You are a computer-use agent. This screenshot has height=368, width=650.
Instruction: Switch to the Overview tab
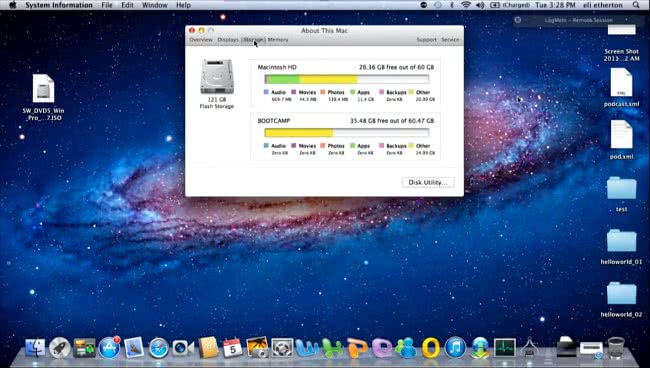tap(201, 40)
